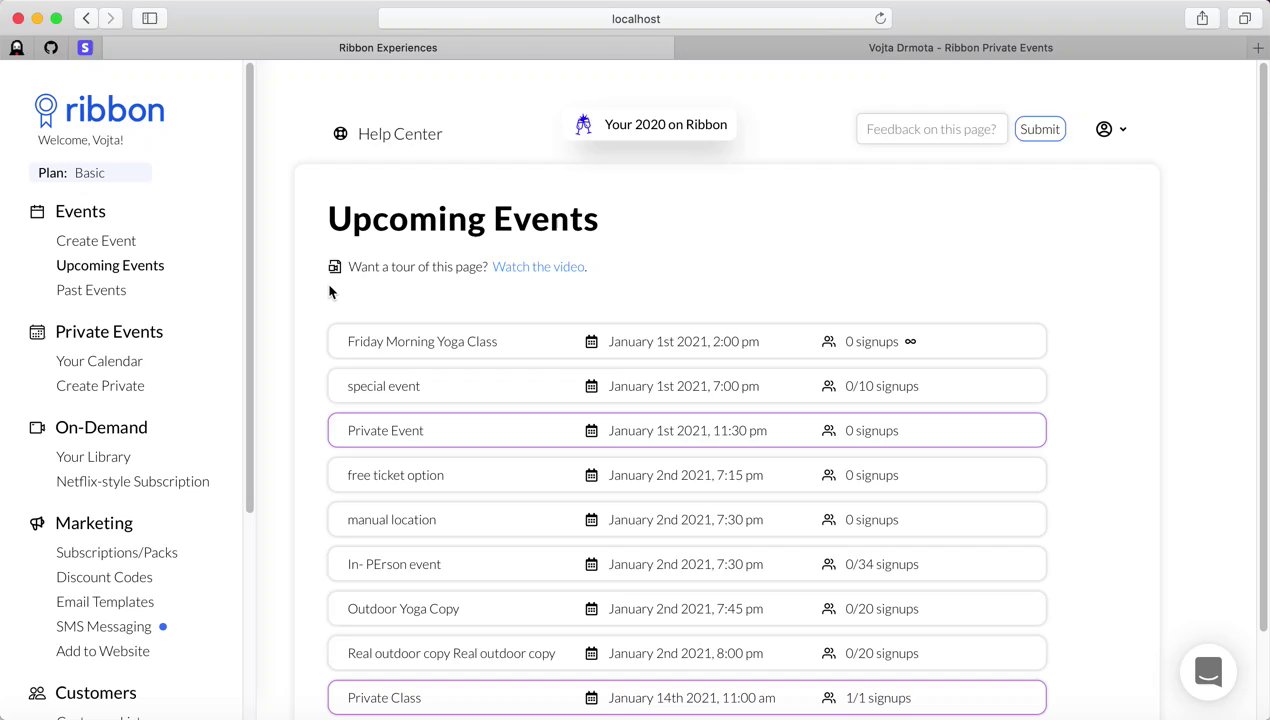Click the Customers people icon in sidebar
The width and height of the screenshot is (1270, 720).
37,693
